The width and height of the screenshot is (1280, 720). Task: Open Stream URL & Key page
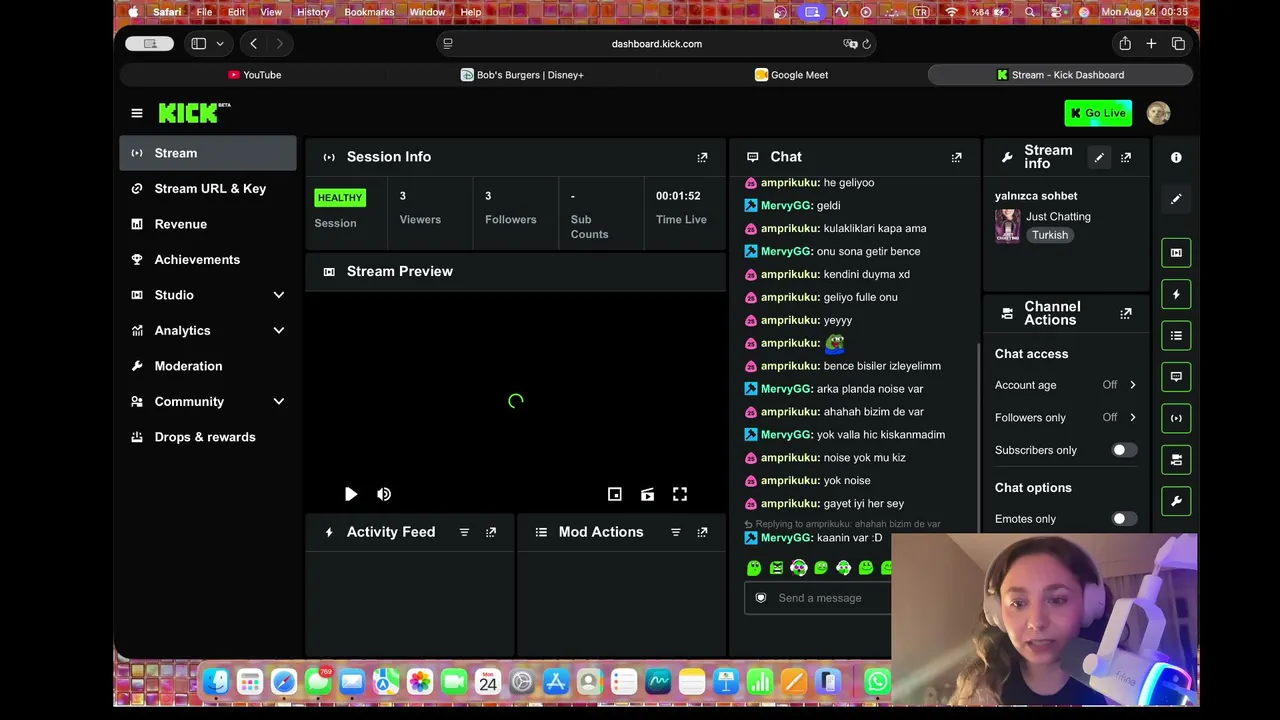tap(208, 189)
